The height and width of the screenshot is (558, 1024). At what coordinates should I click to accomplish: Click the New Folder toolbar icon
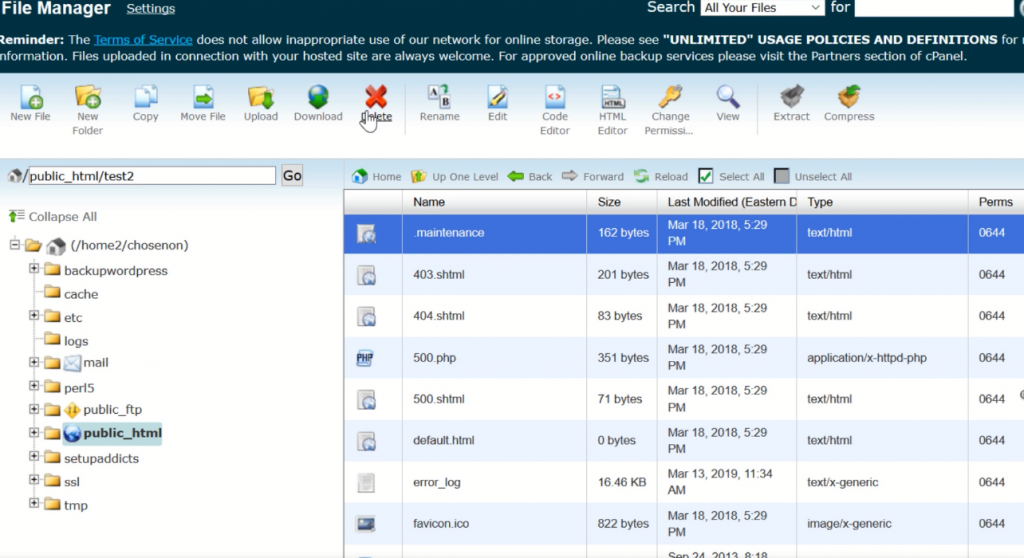pos(88,97)
